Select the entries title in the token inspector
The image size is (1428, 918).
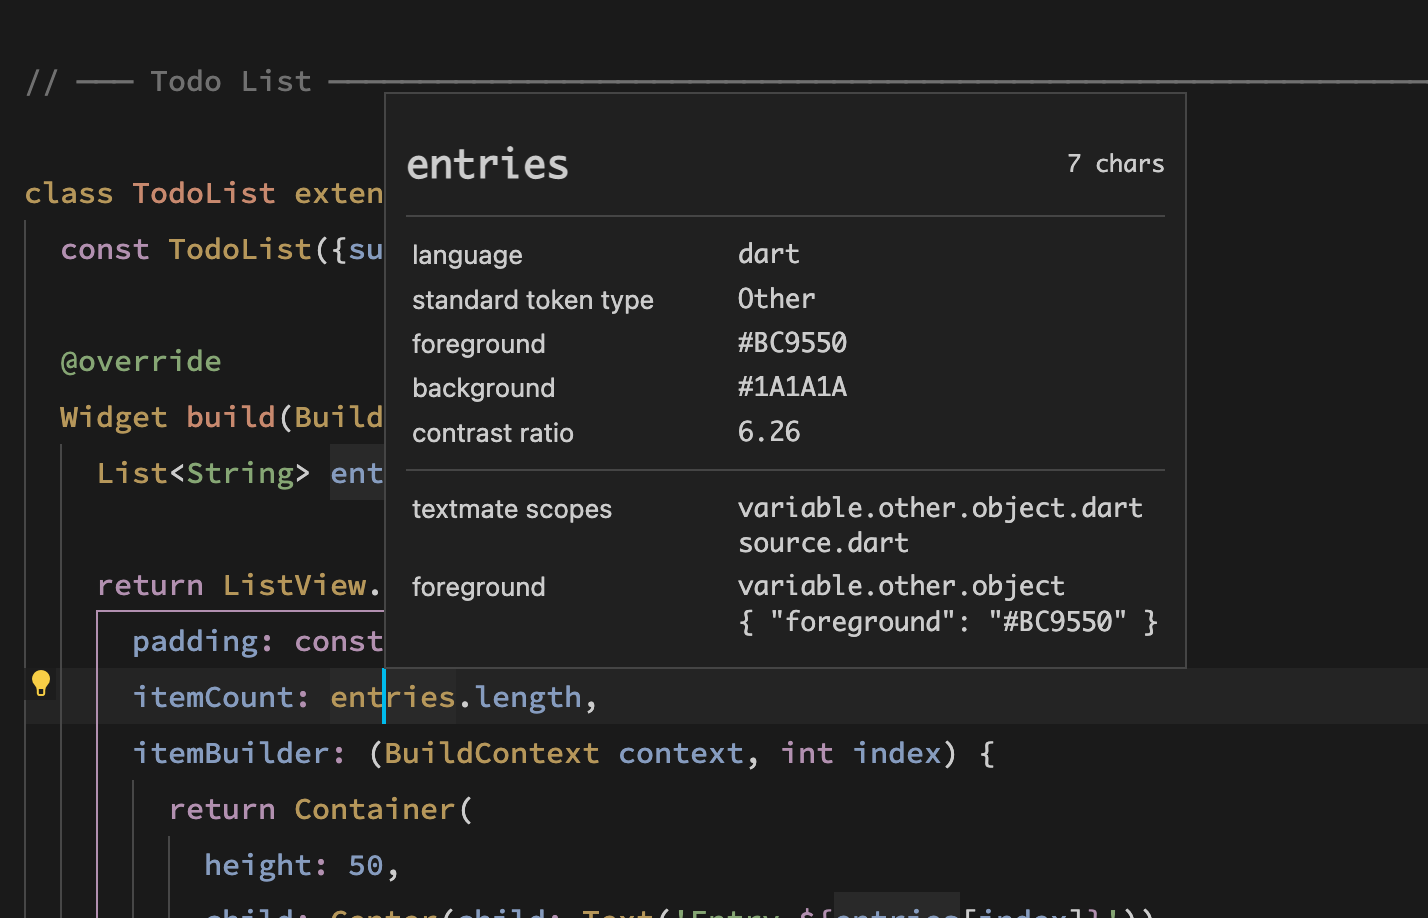tap(487, 163)
